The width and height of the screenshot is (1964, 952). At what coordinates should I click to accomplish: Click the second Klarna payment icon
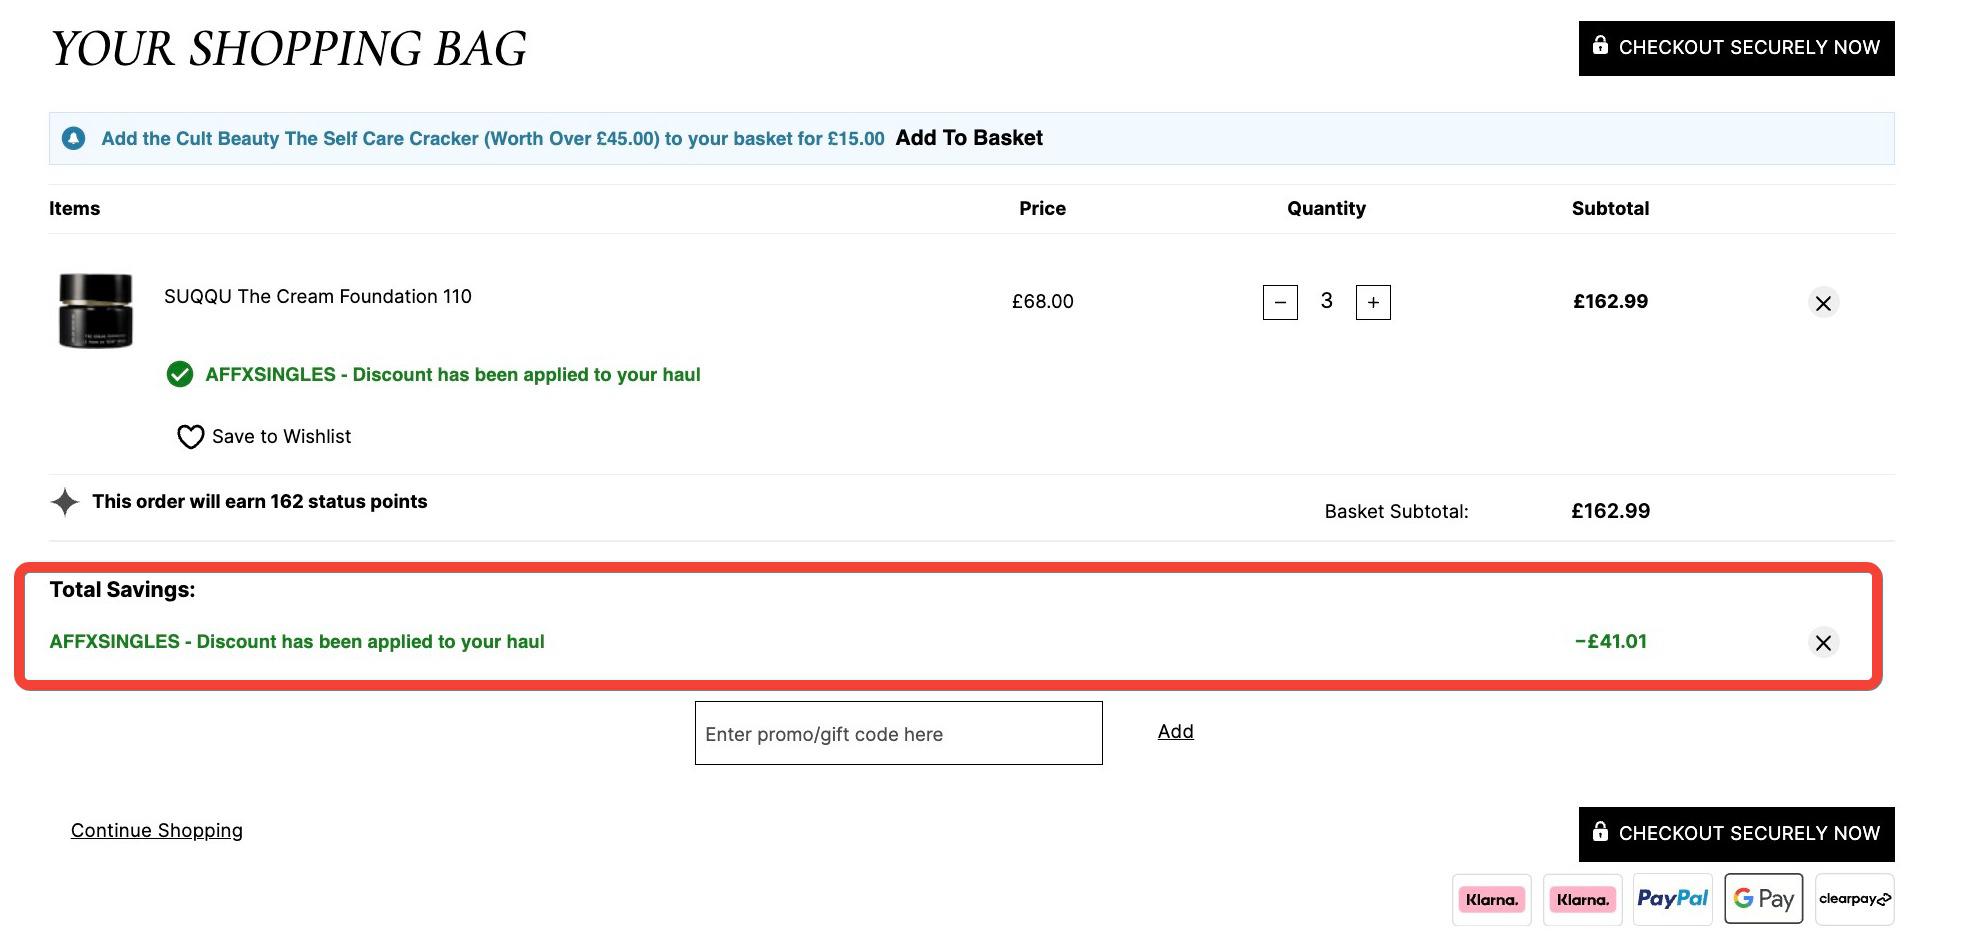[x=1583, y=900]
